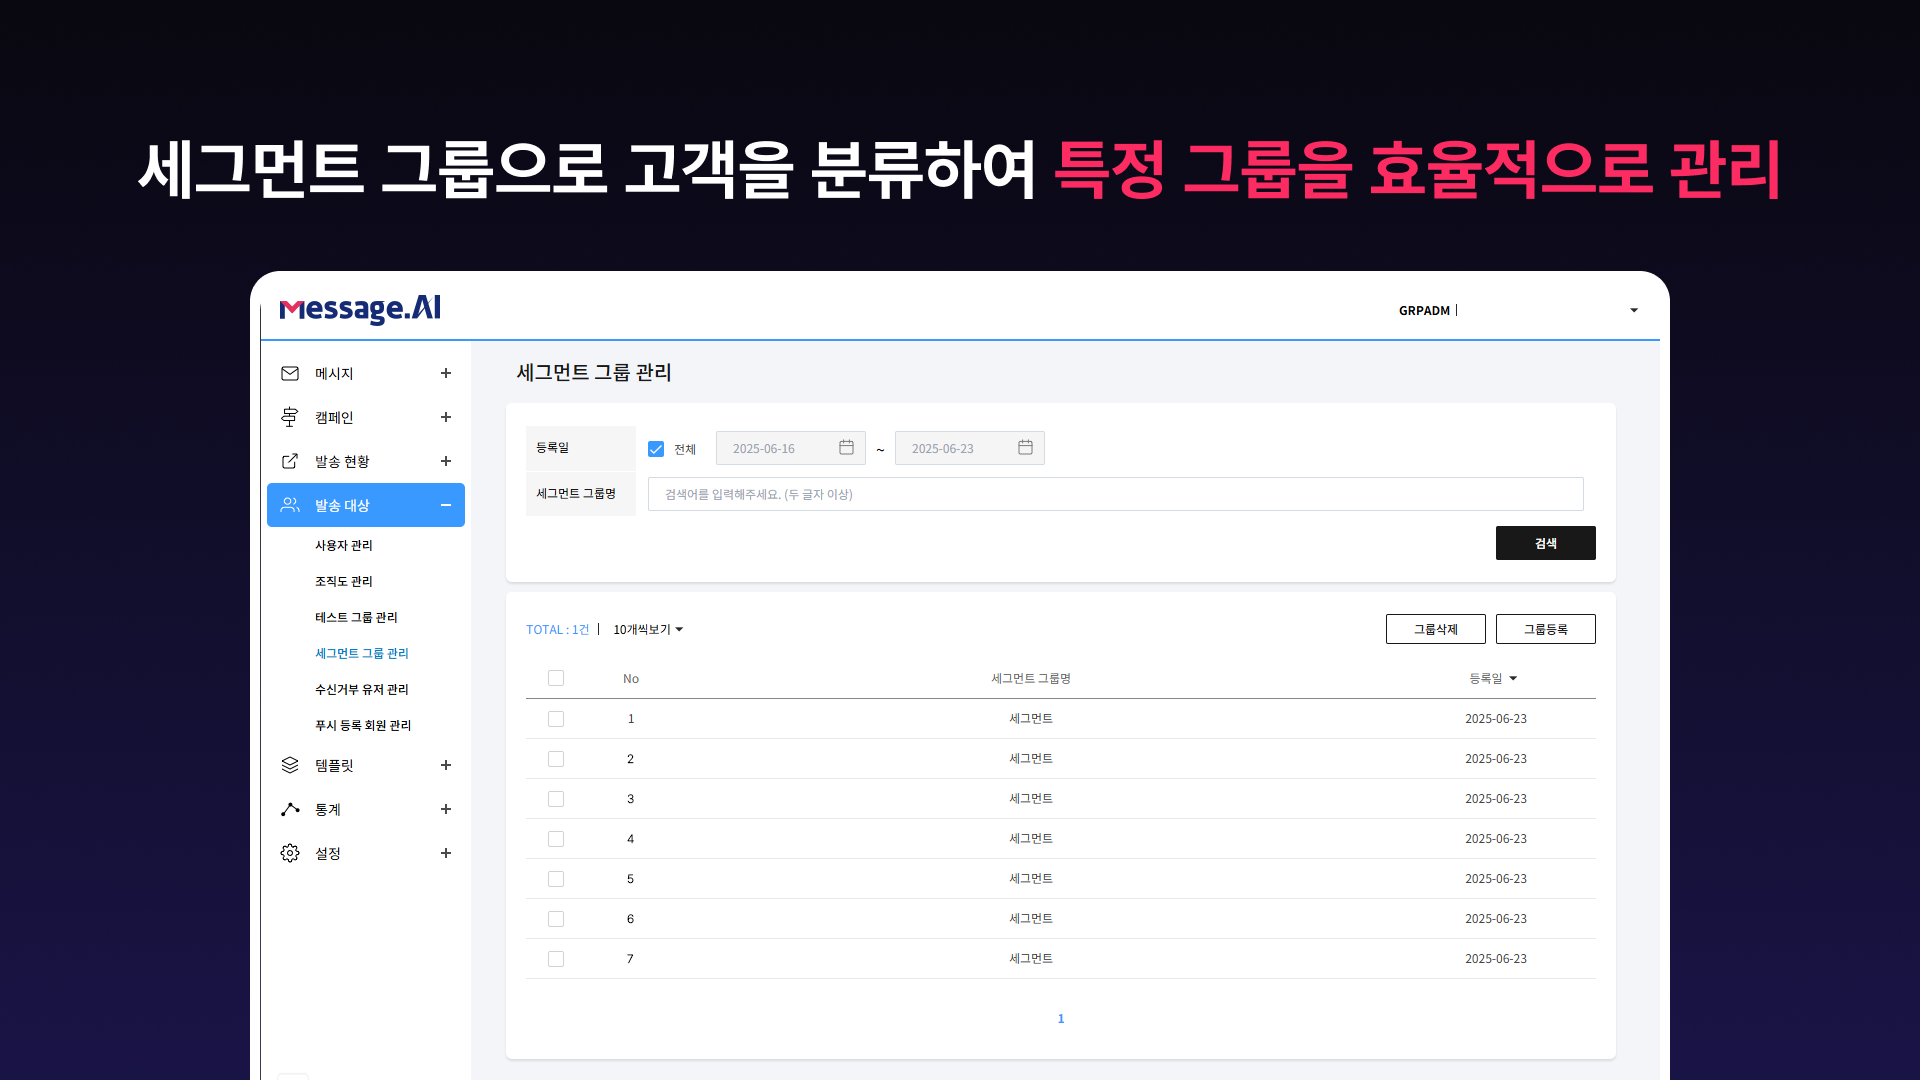The width and height of the screenshot is (1920, 1080).
Task: Collapse the 발송 대상 menu section
Action: point(446,505)
